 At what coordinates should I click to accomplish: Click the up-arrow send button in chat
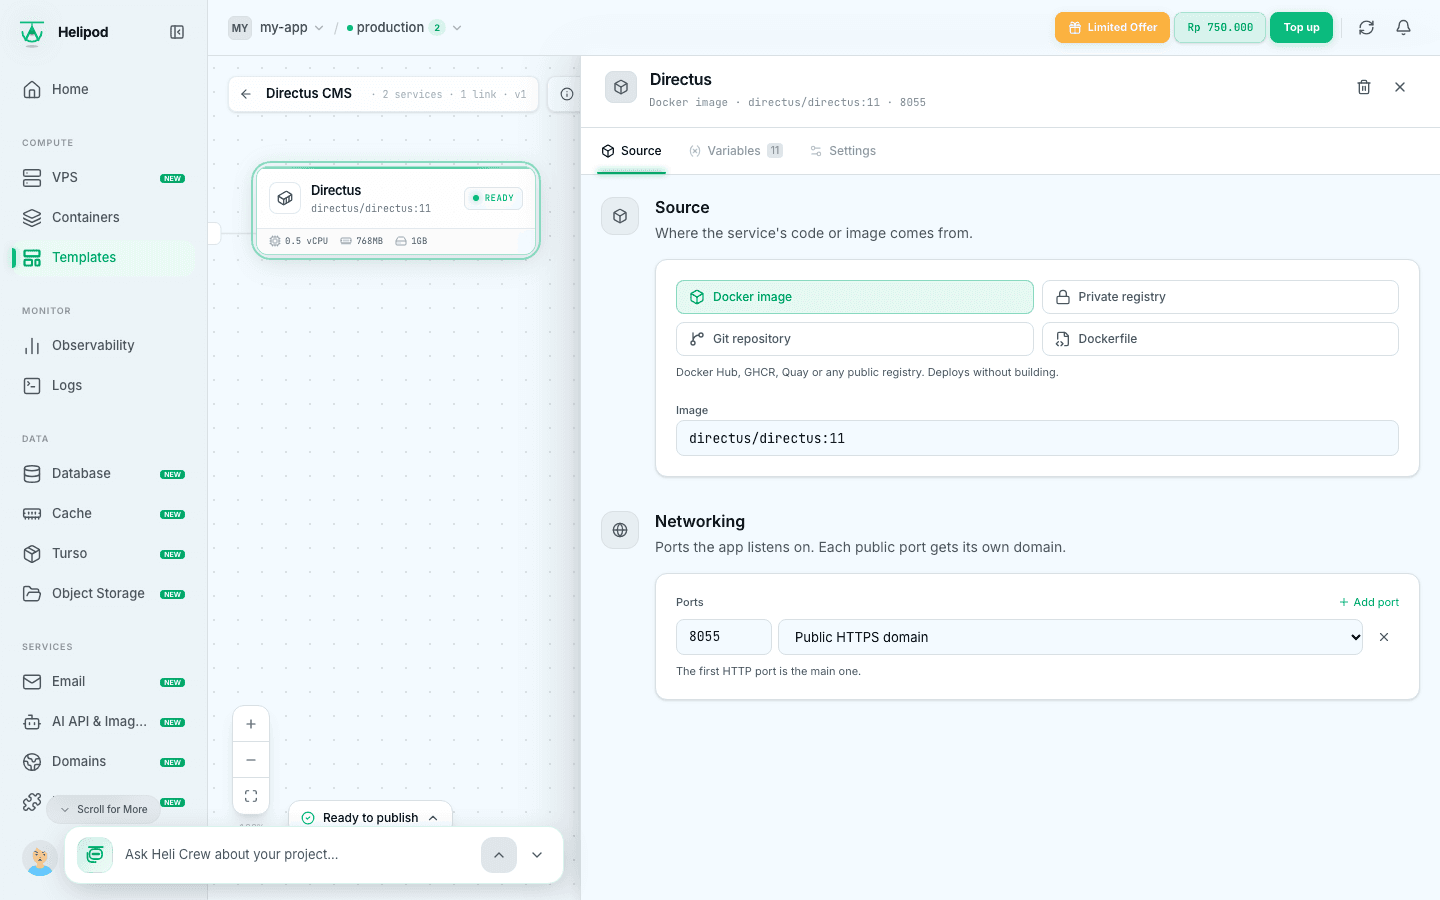[499, 855]
